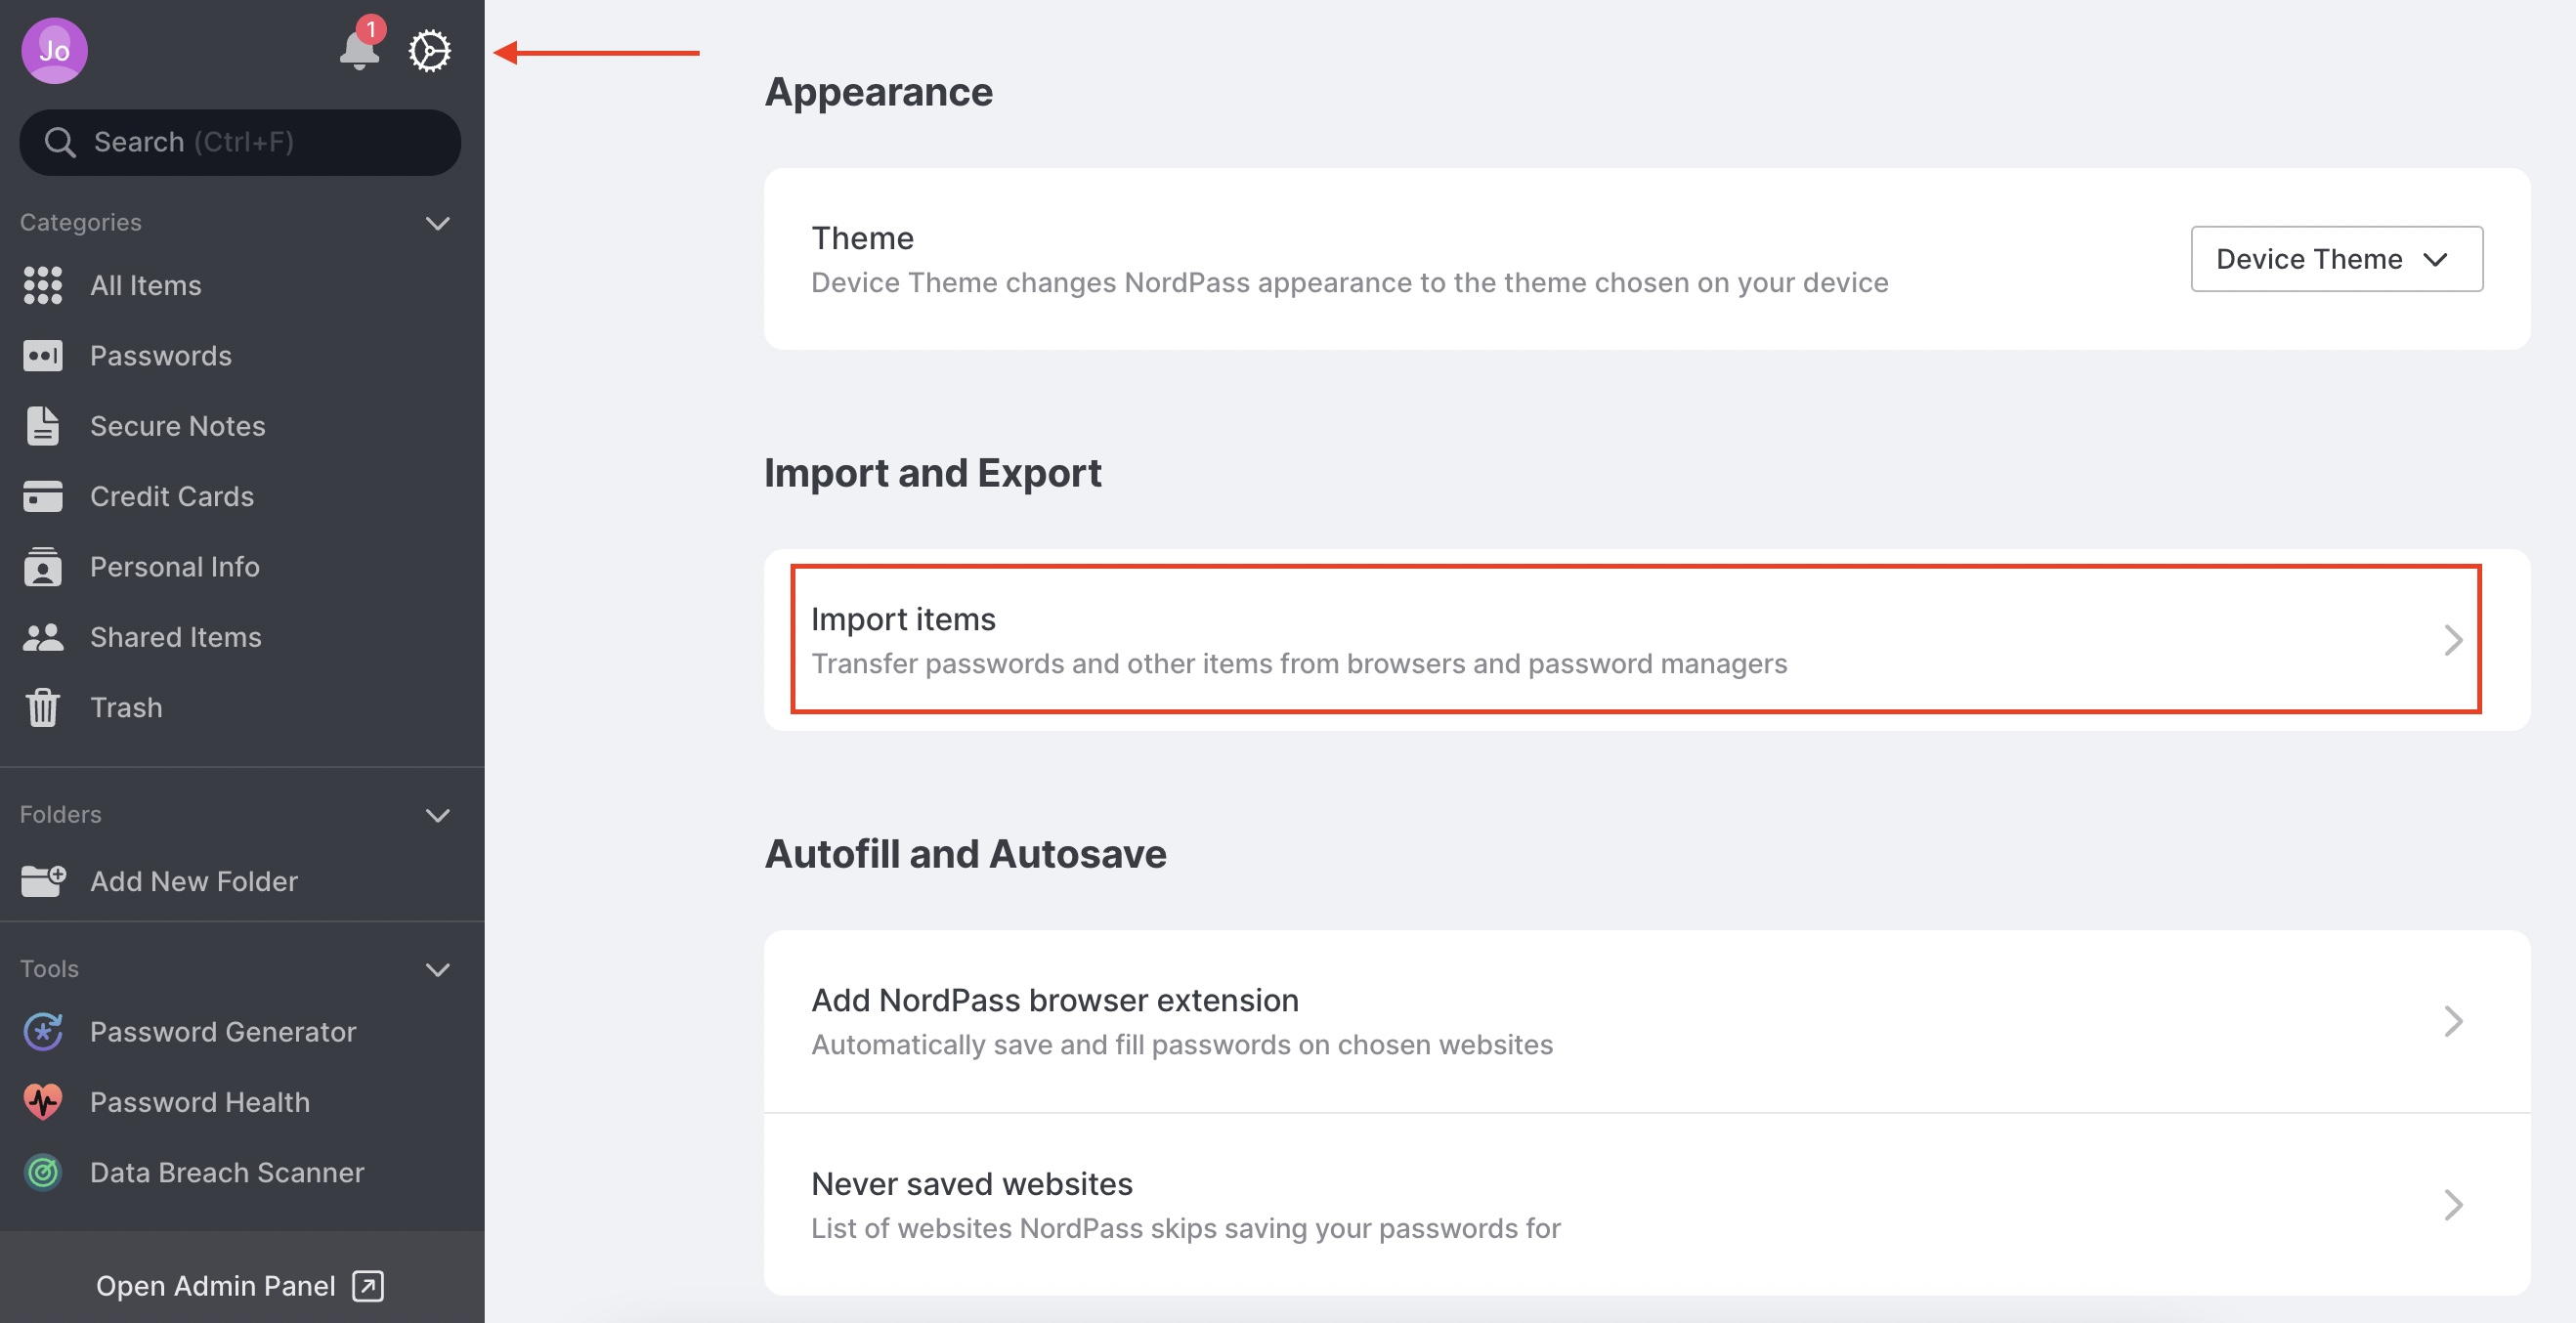Viewport: 2576px width, 1323px height.
Task: Click the Password Health heart icon
Action: pyautogui.click(x=42, y=1101)
